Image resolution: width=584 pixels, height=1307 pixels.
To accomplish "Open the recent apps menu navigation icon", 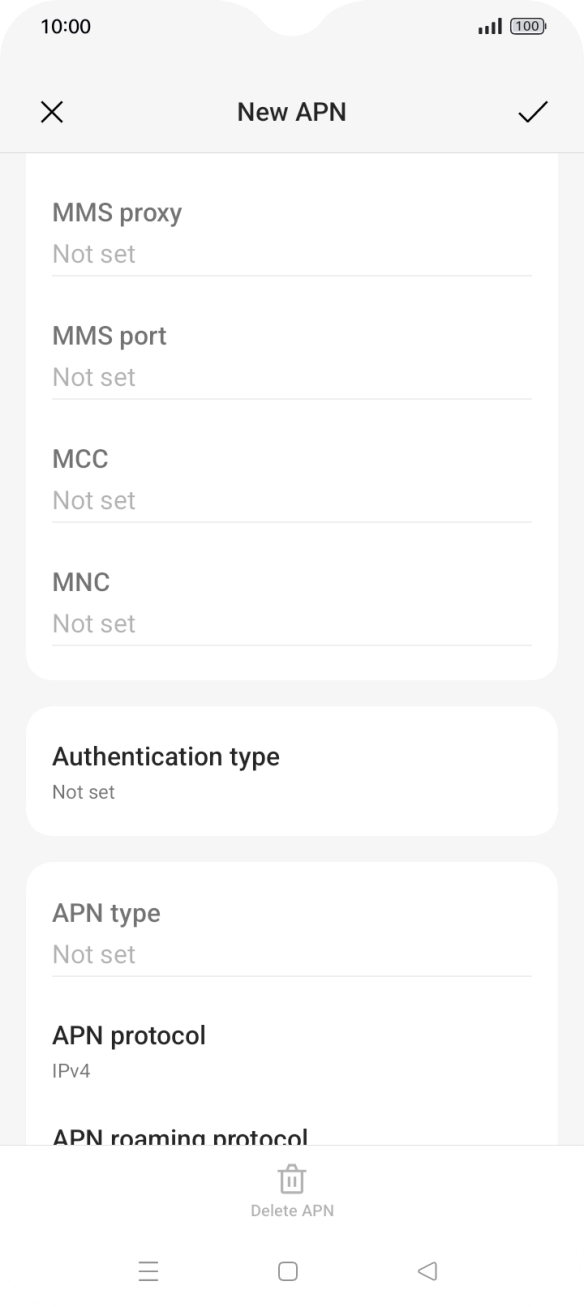I will (x=149, y=1271).
